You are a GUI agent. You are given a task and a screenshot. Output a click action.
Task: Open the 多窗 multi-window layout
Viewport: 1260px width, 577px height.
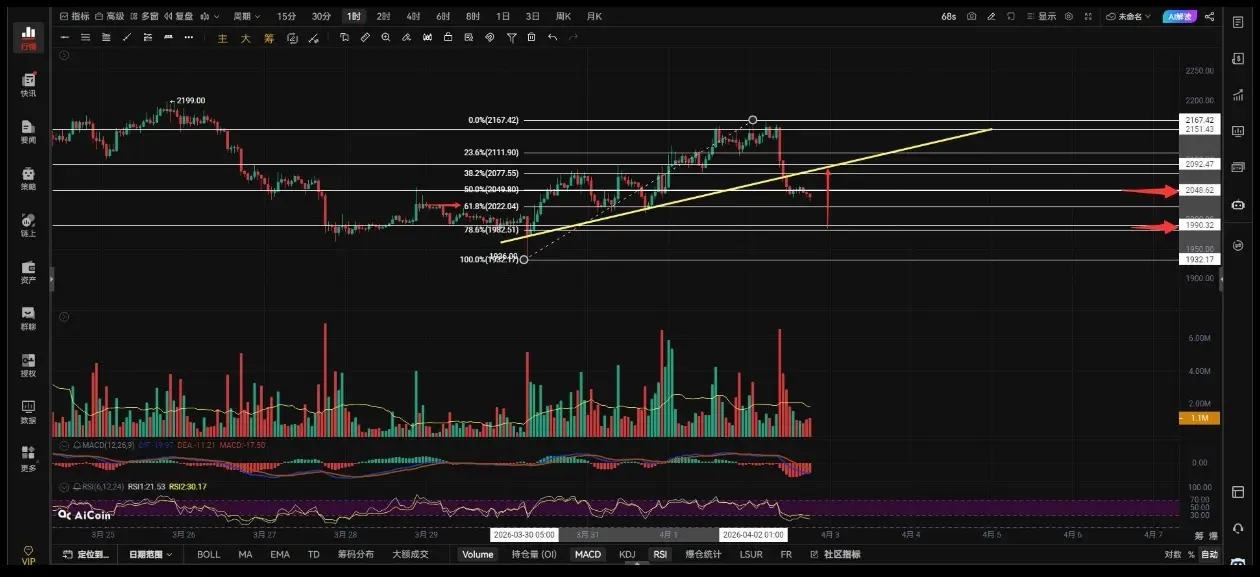pyautogui.click(x=144, y=16)
